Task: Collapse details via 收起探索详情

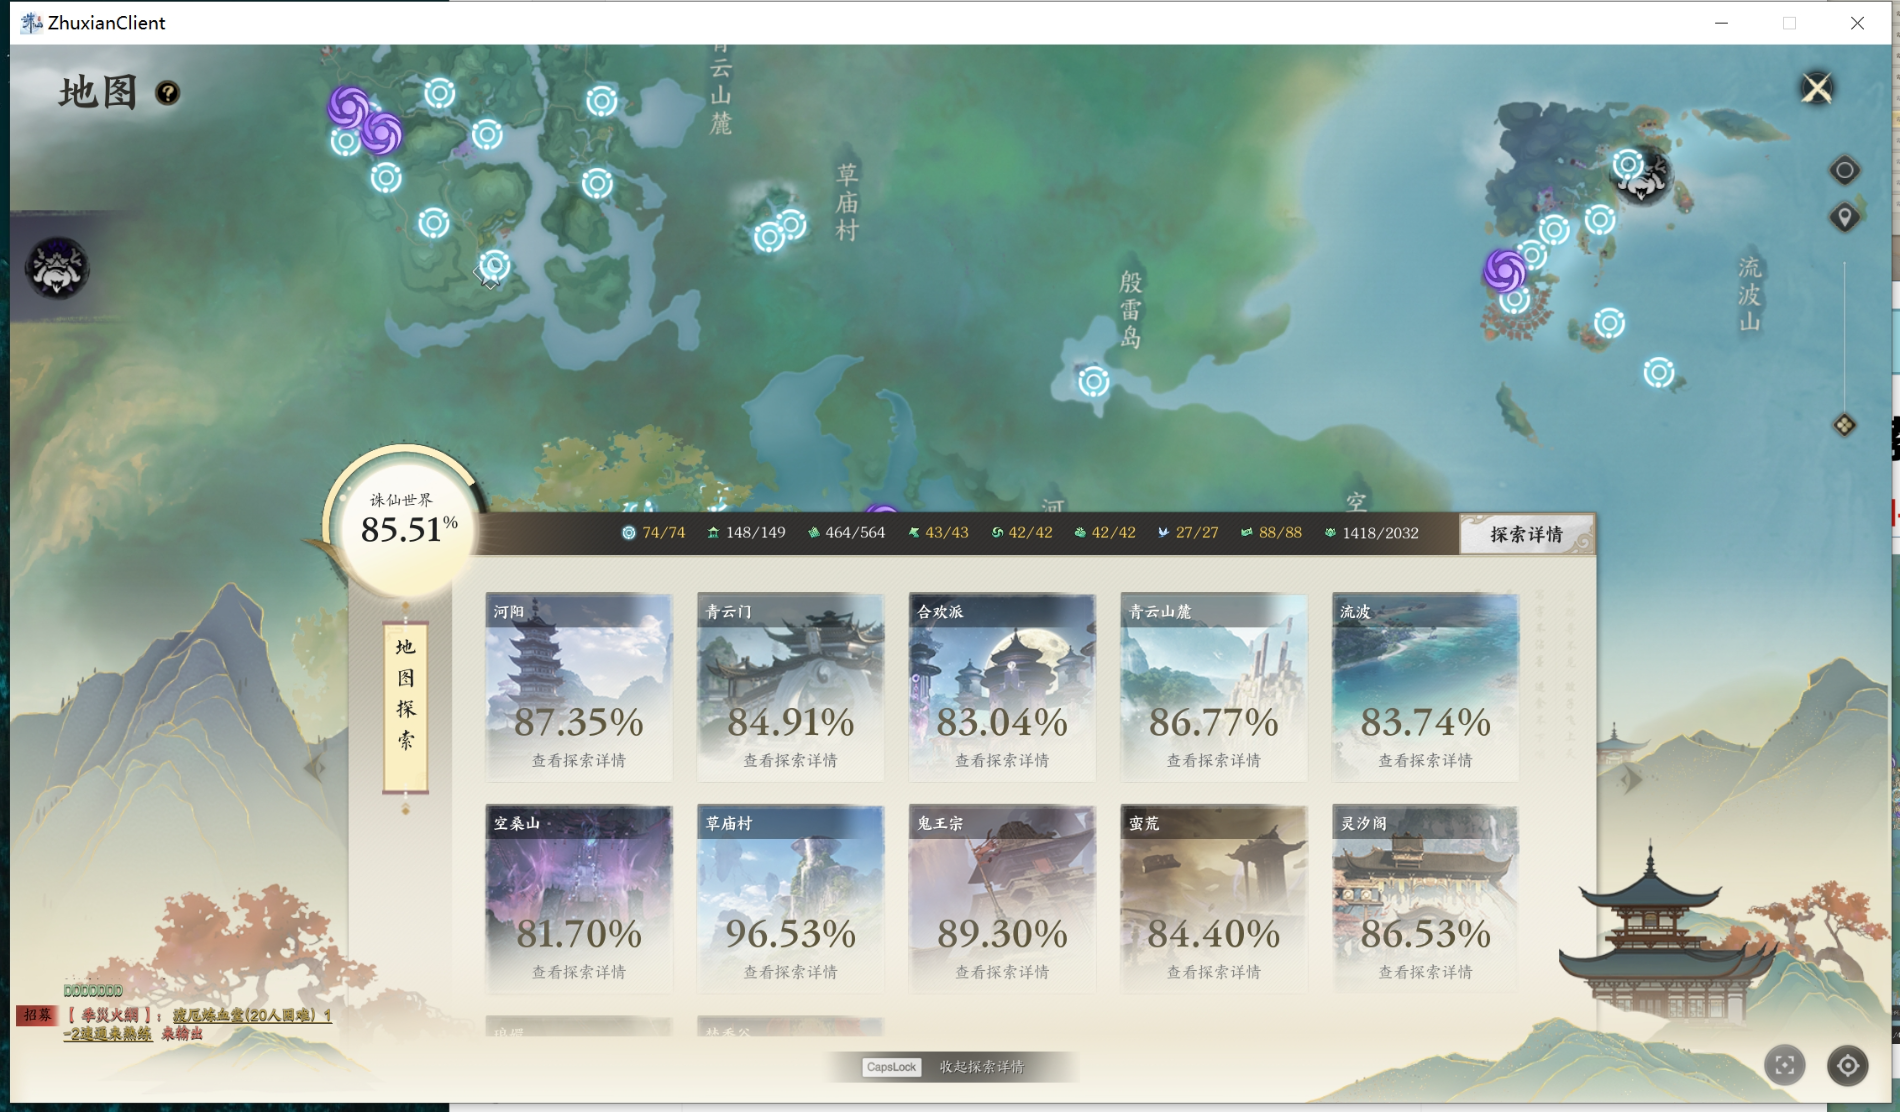Action: [981, 1067]
